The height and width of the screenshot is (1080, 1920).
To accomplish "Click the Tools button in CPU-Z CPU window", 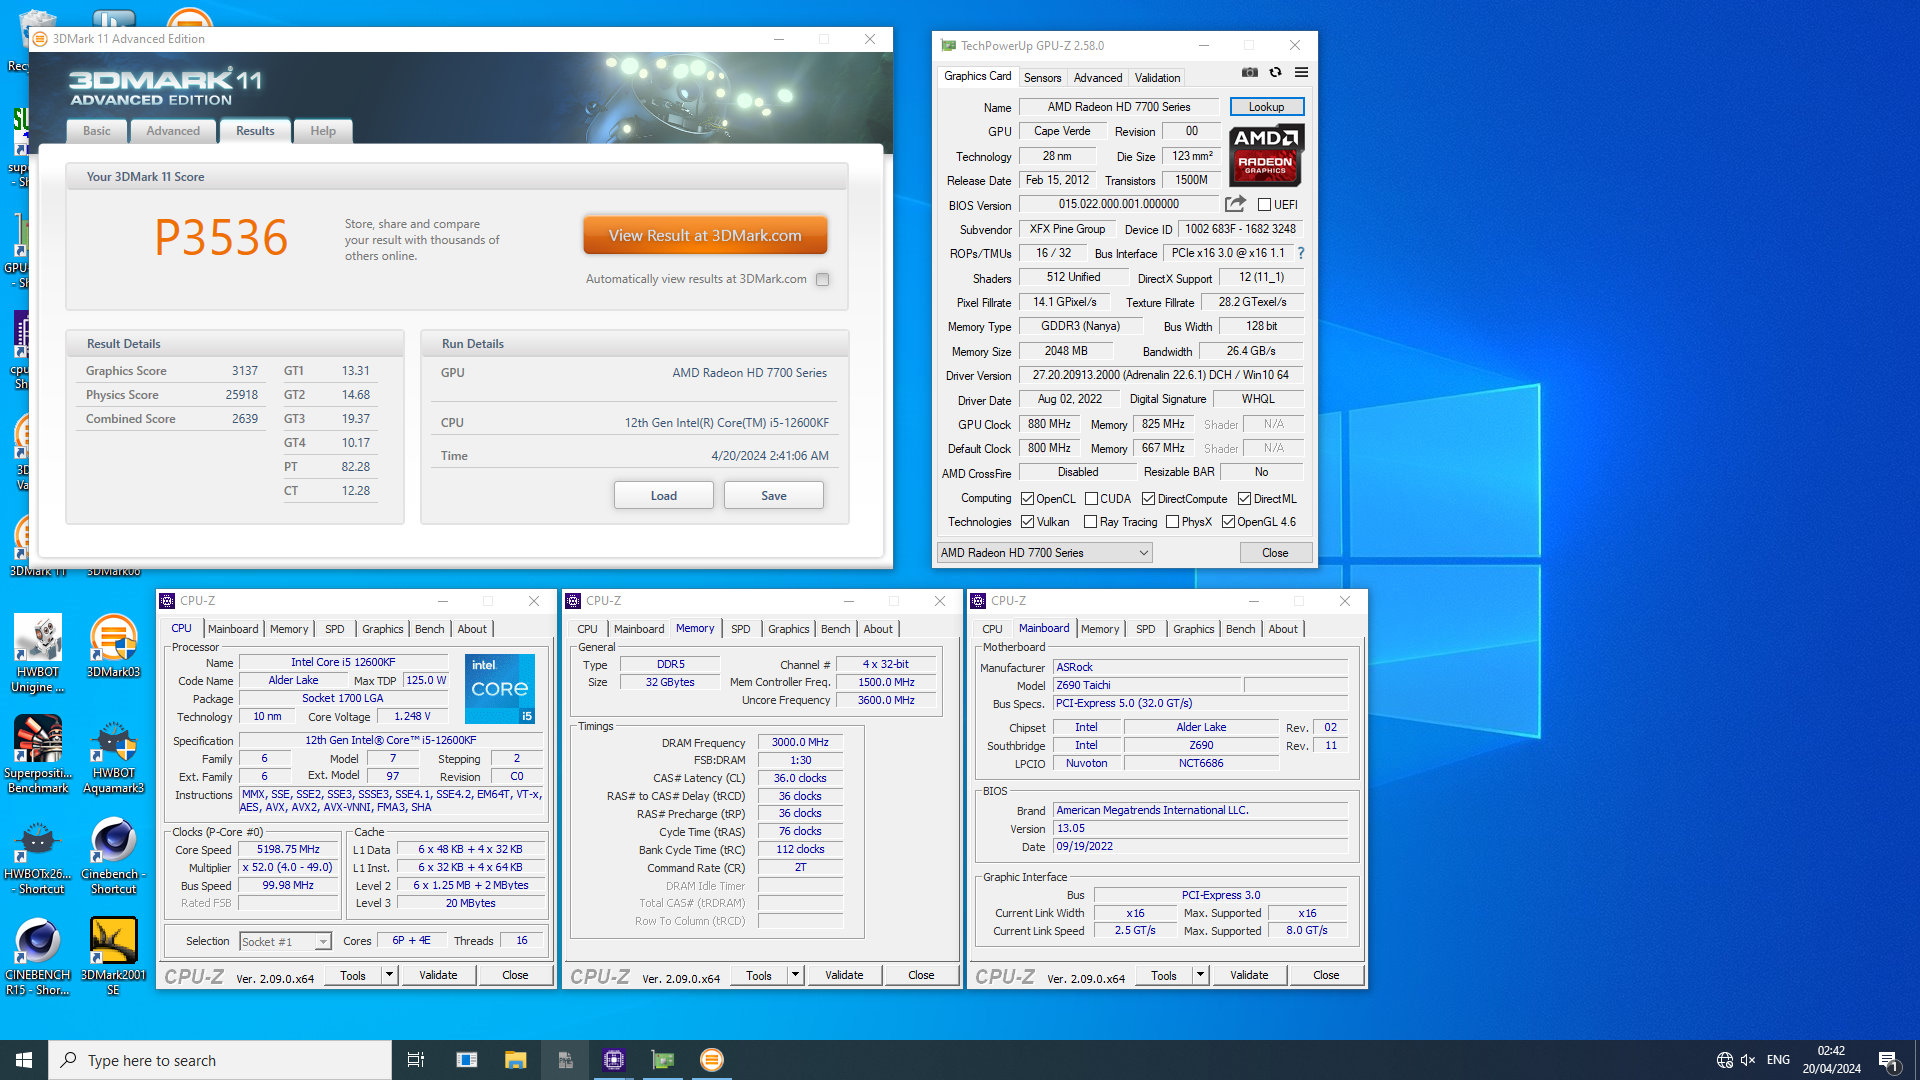I will [353, 975].
